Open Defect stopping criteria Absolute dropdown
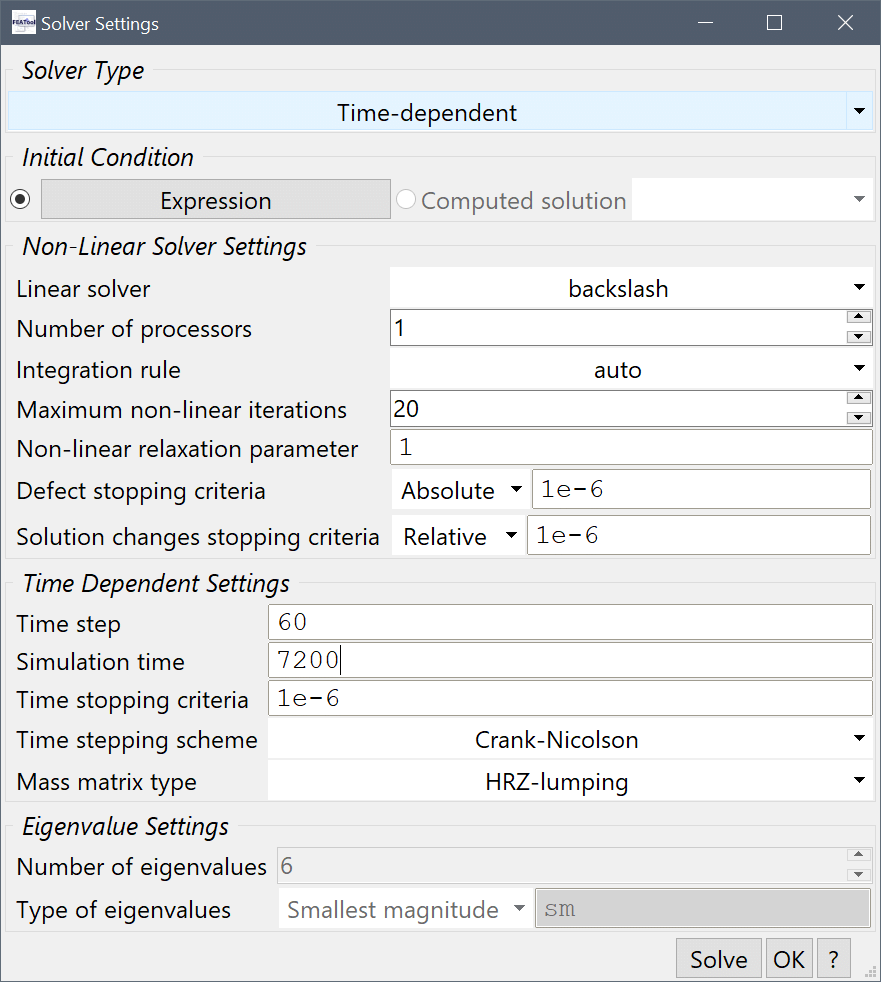 coord(461,490)
